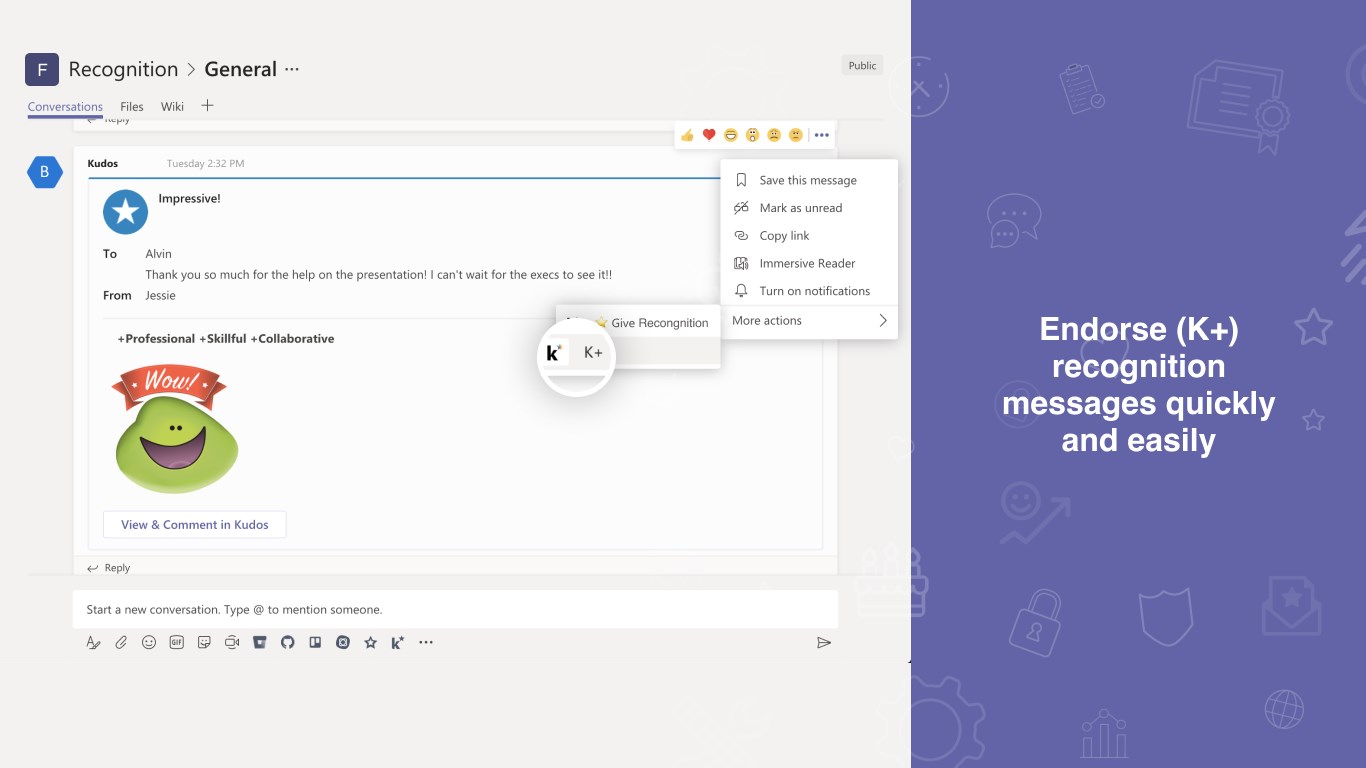Click the +Professional +Skillful +Collaborative text
The image size is (1366, 768).
[226, 339]
